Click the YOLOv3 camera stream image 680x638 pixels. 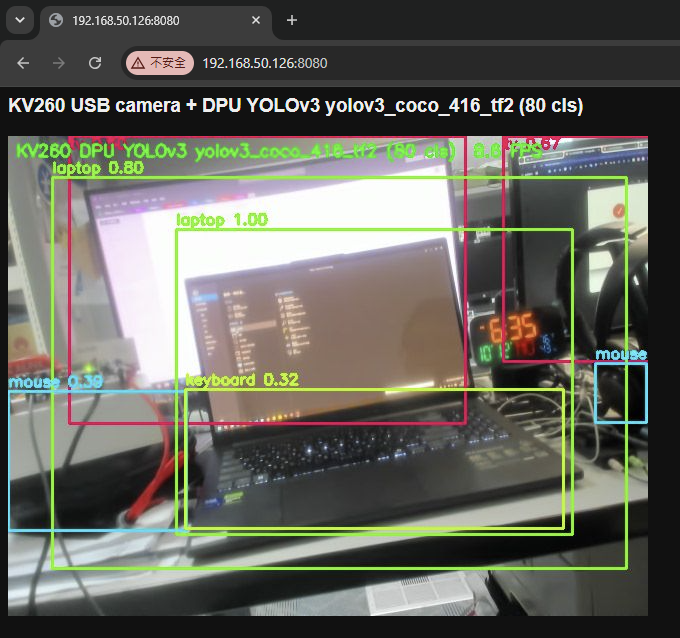point(328,376)
